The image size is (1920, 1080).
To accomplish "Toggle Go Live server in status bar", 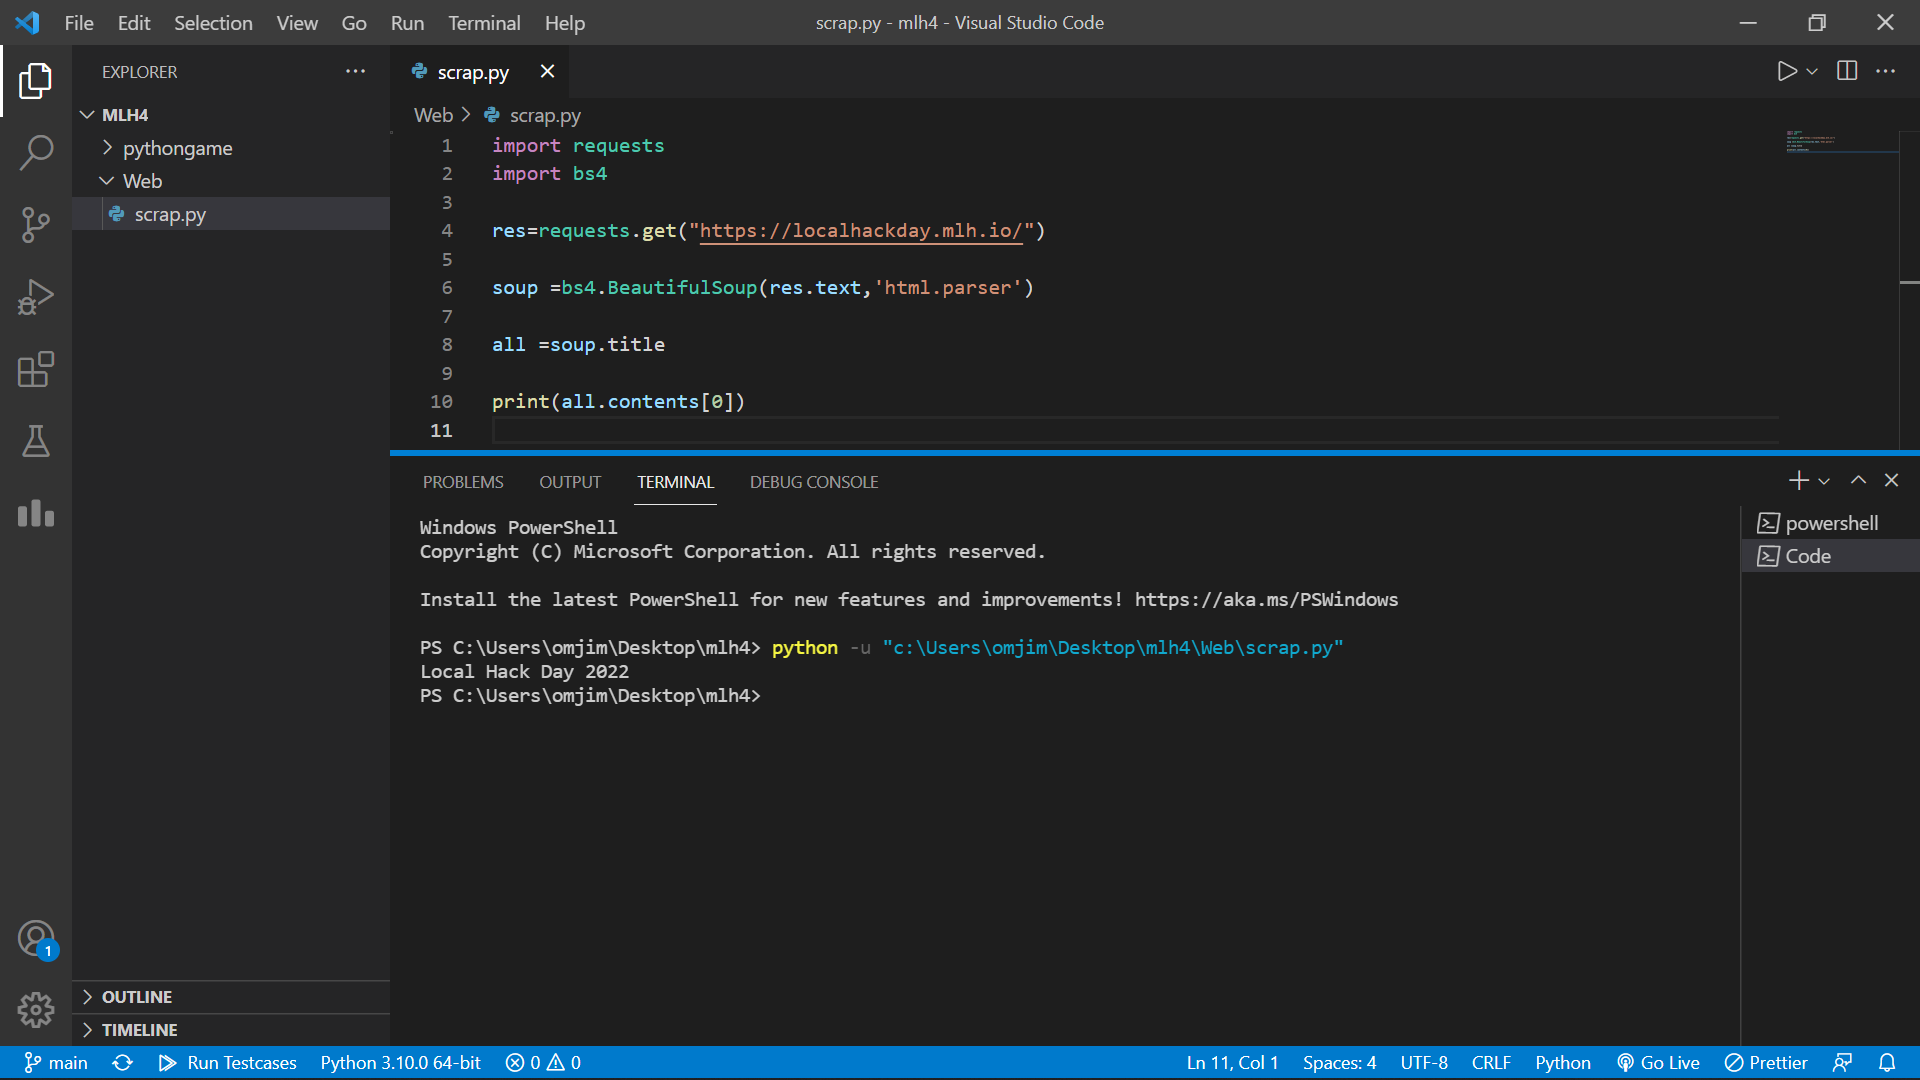I will 1659,1063.
